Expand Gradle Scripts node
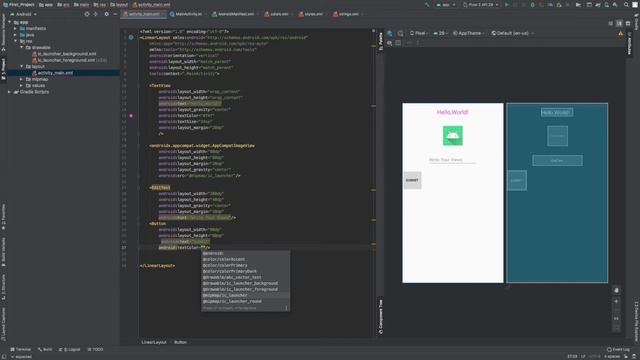Image resolution: width=640 pixels, height=360 pixels. (x=9, y=92)
